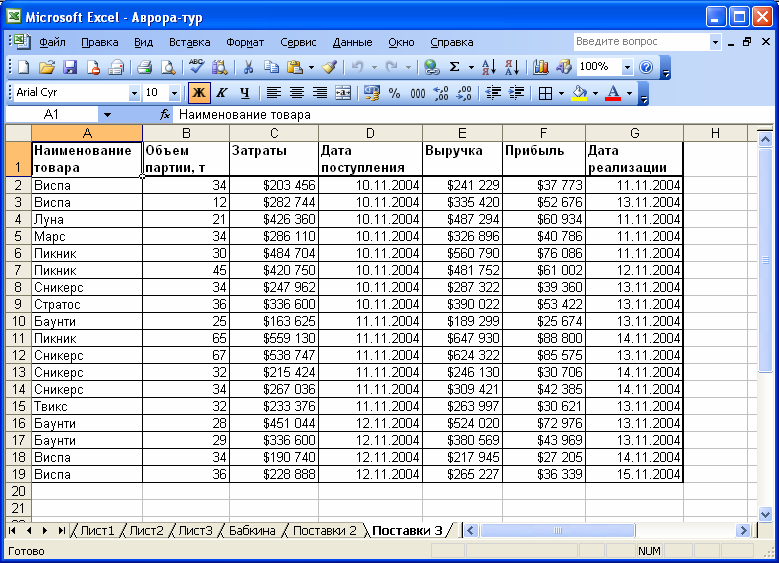Select cell with value $88 800
The height and width of the screenshot is (563, 779).
tap(544, 338)
